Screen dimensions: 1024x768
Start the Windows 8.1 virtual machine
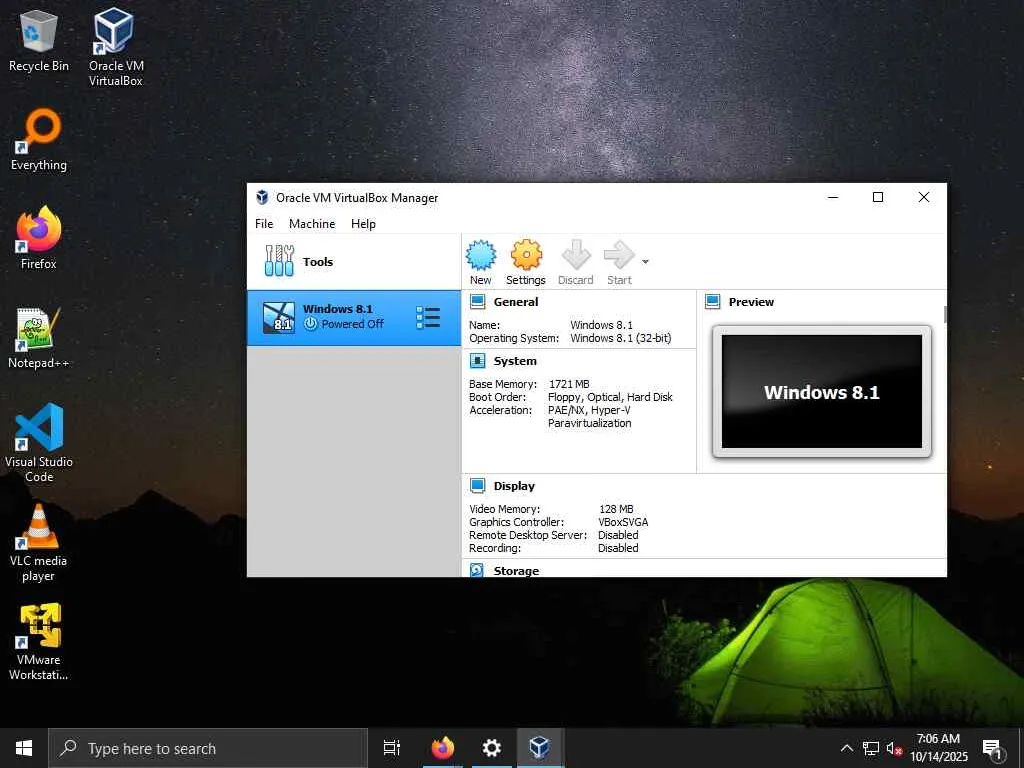(619, 262)
